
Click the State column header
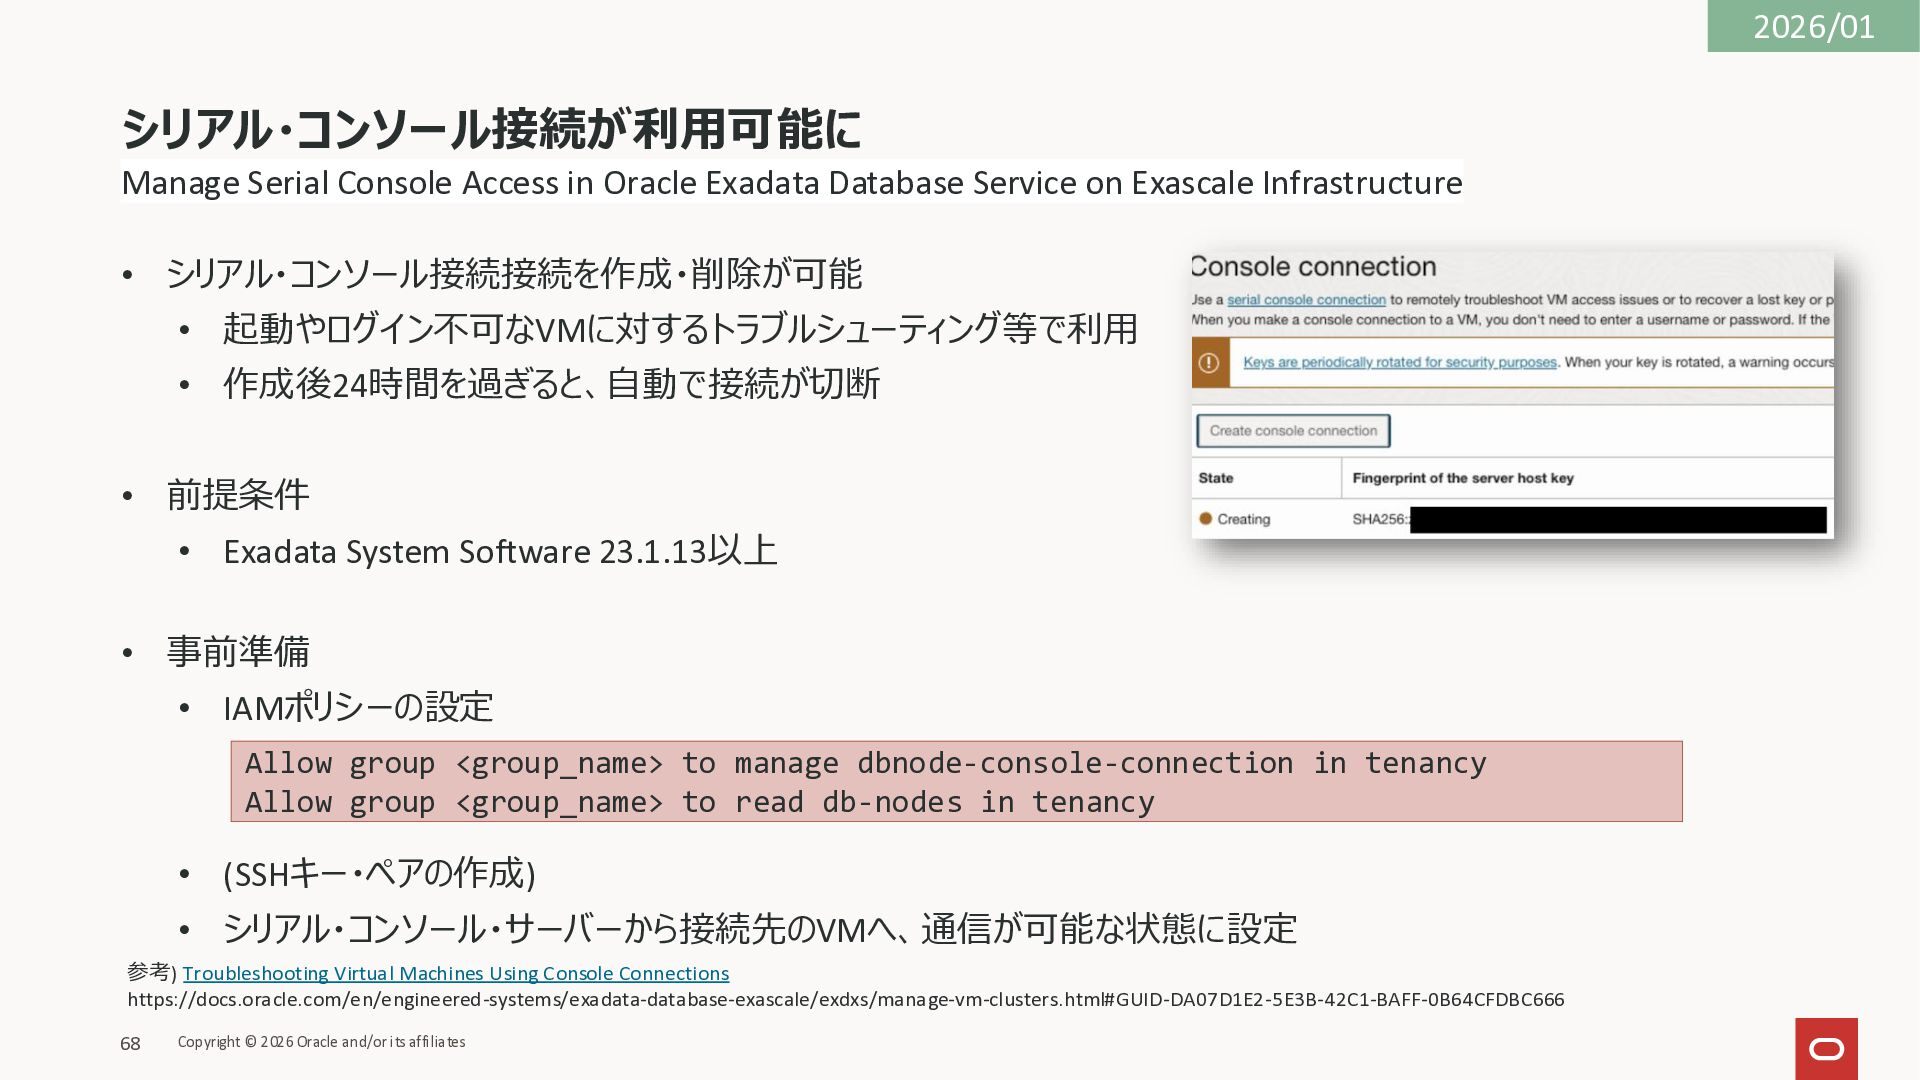coord(1216,478)
